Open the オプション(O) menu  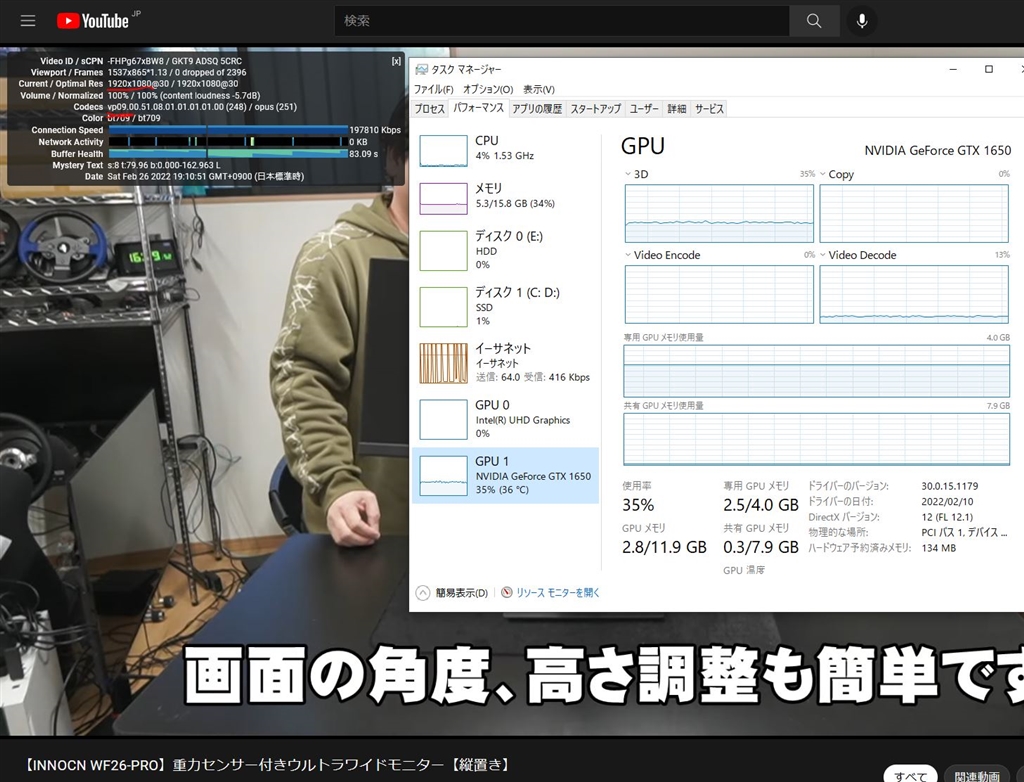click(x=488, y=90)
